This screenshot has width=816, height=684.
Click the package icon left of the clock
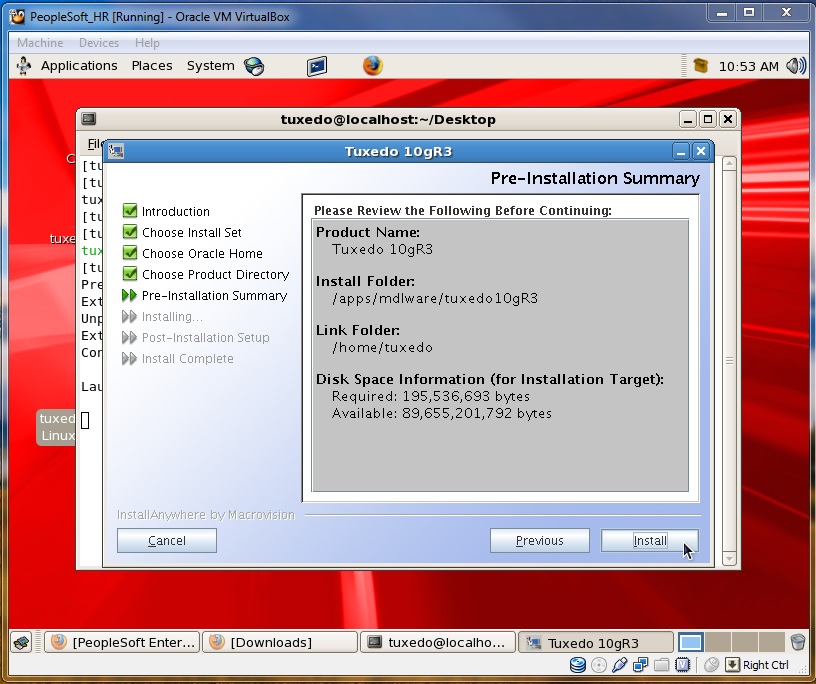(x=700, y=65)
